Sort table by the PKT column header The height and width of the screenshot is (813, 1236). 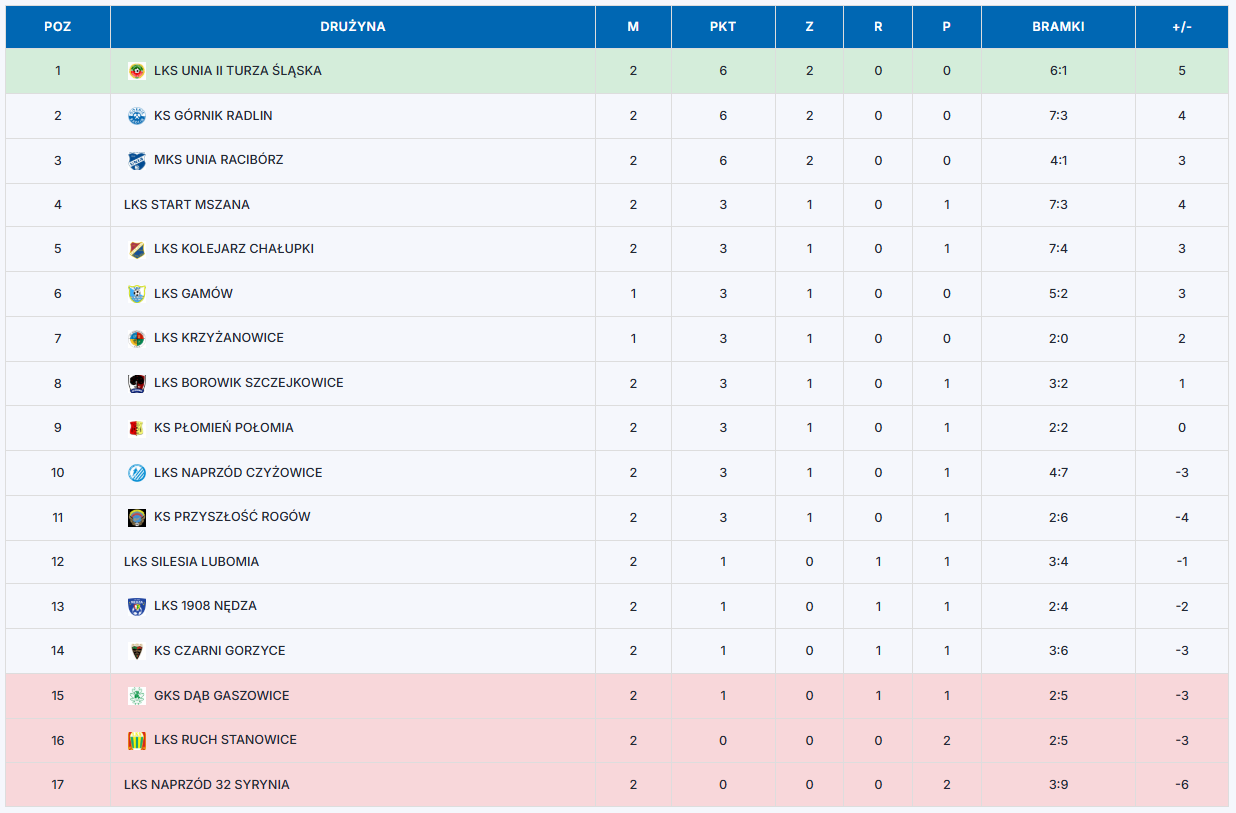coord(723,27)
